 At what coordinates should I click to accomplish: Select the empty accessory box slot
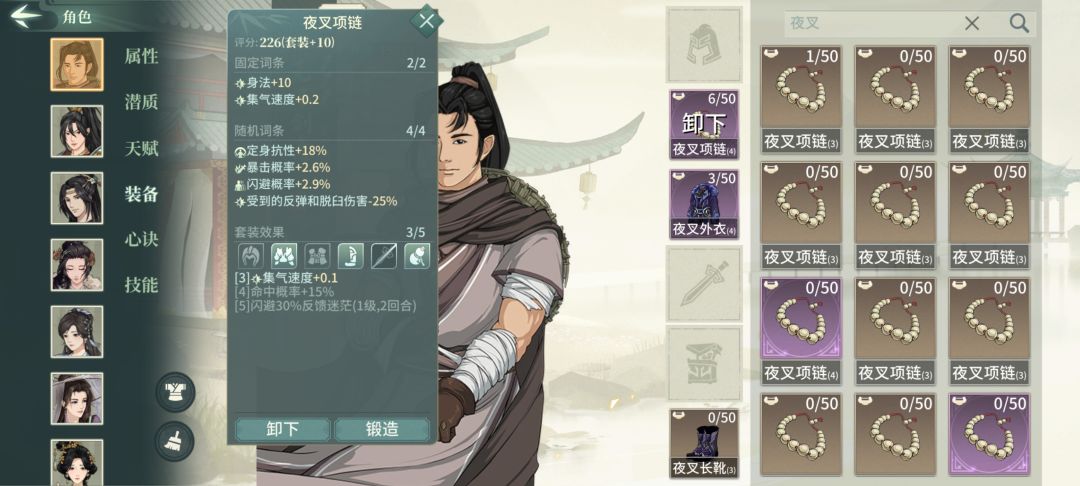[x=705, y=363]
